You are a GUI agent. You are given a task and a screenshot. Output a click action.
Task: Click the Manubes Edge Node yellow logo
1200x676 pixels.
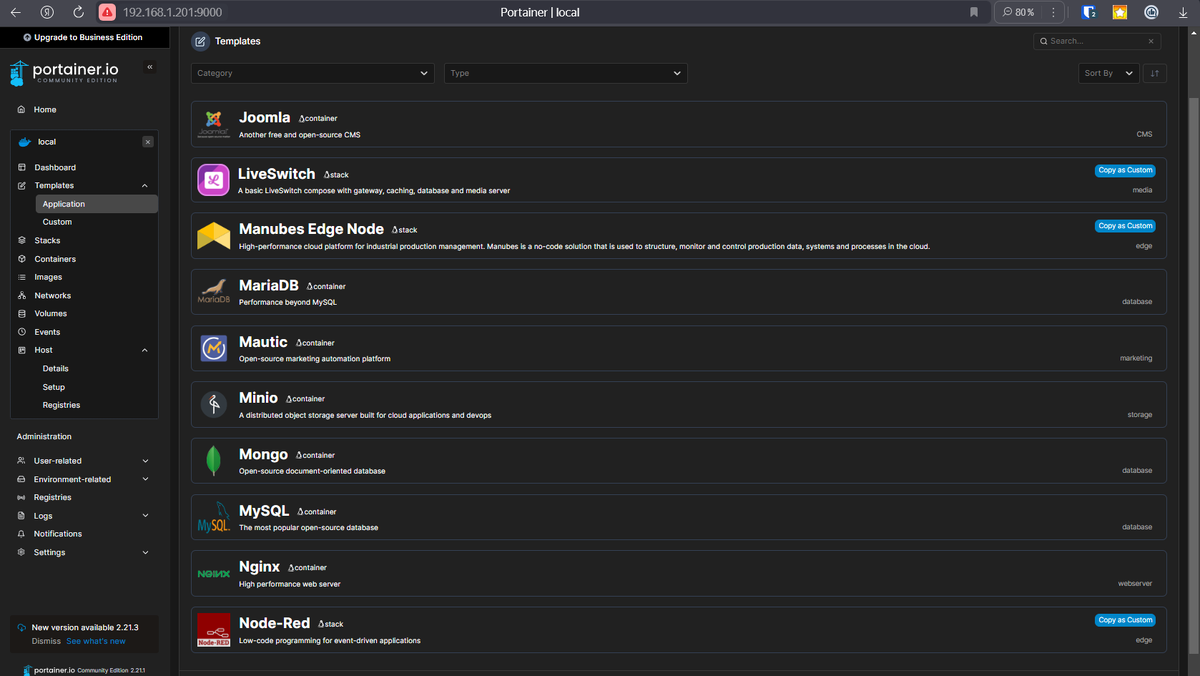(214, 236)
